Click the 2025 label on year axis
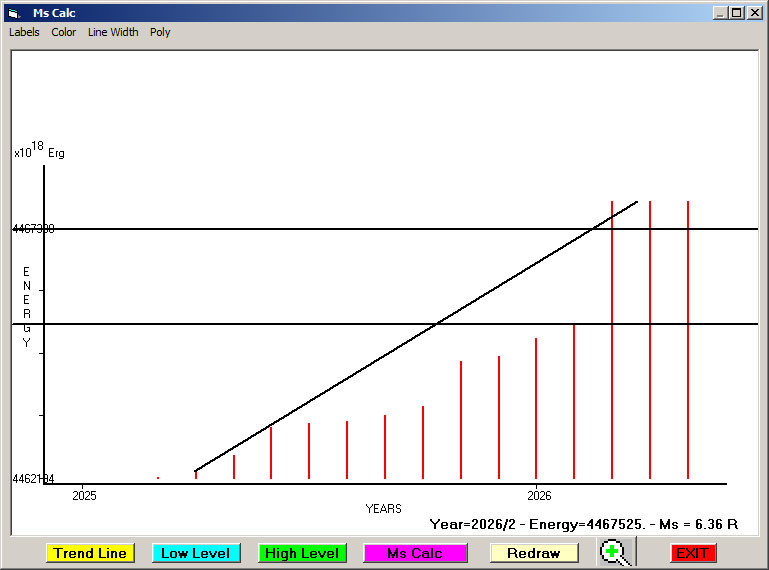The width and height of the screenshot is (769, 570). (x=84, y=495)
